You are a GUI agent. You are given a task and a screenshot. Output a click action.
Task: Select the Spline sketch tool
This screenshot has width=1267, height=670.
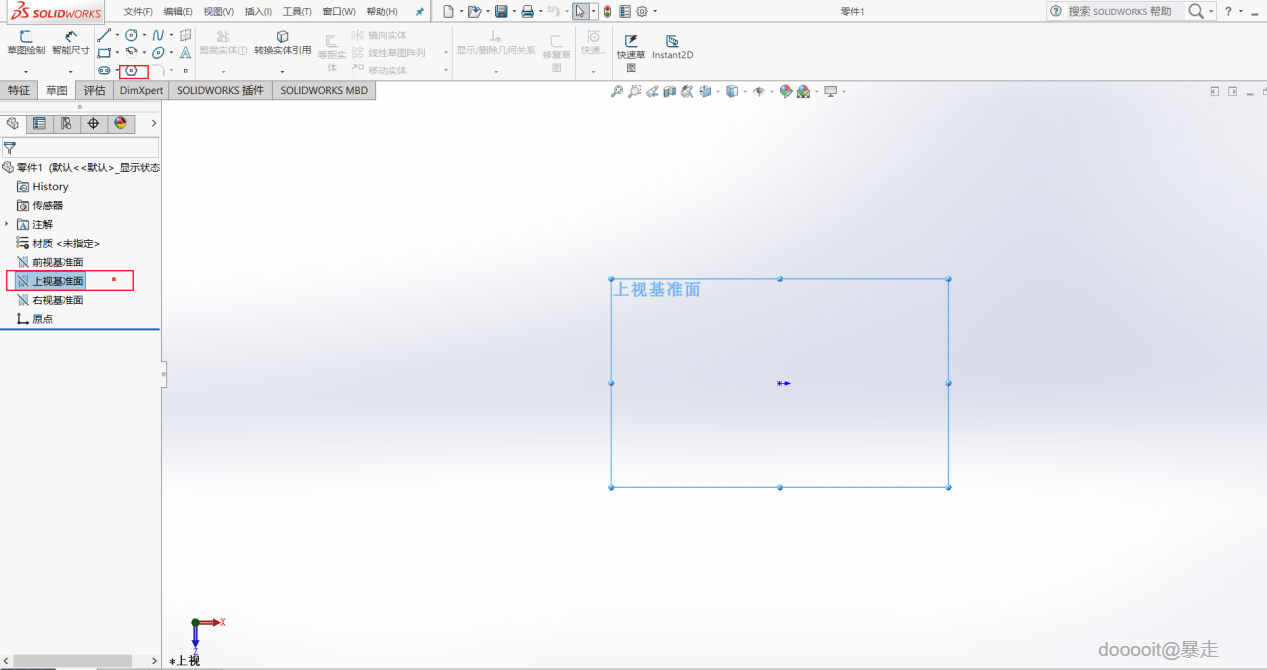click(158, 35)
